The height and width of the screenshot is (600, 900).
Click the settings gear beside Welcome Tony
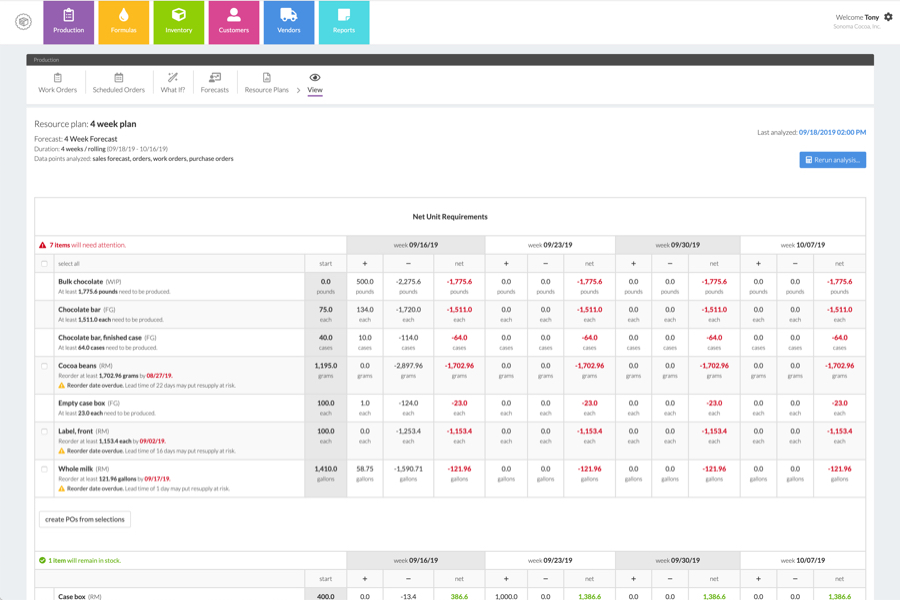coord(888,17)
